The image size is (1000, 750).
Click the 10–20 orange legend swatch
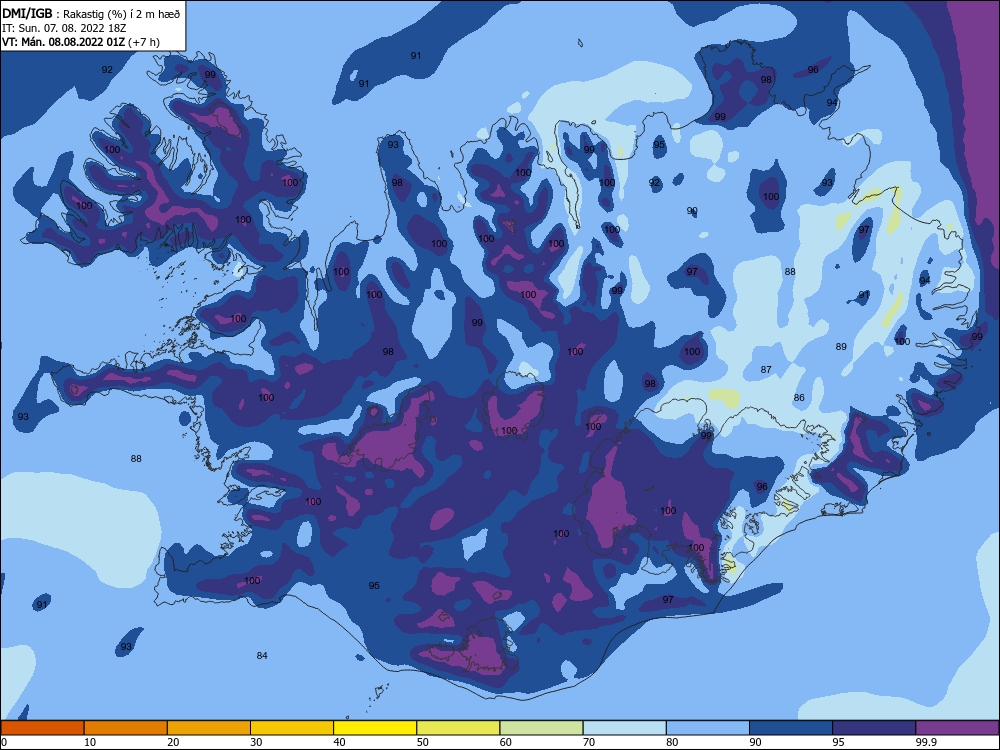126,728
